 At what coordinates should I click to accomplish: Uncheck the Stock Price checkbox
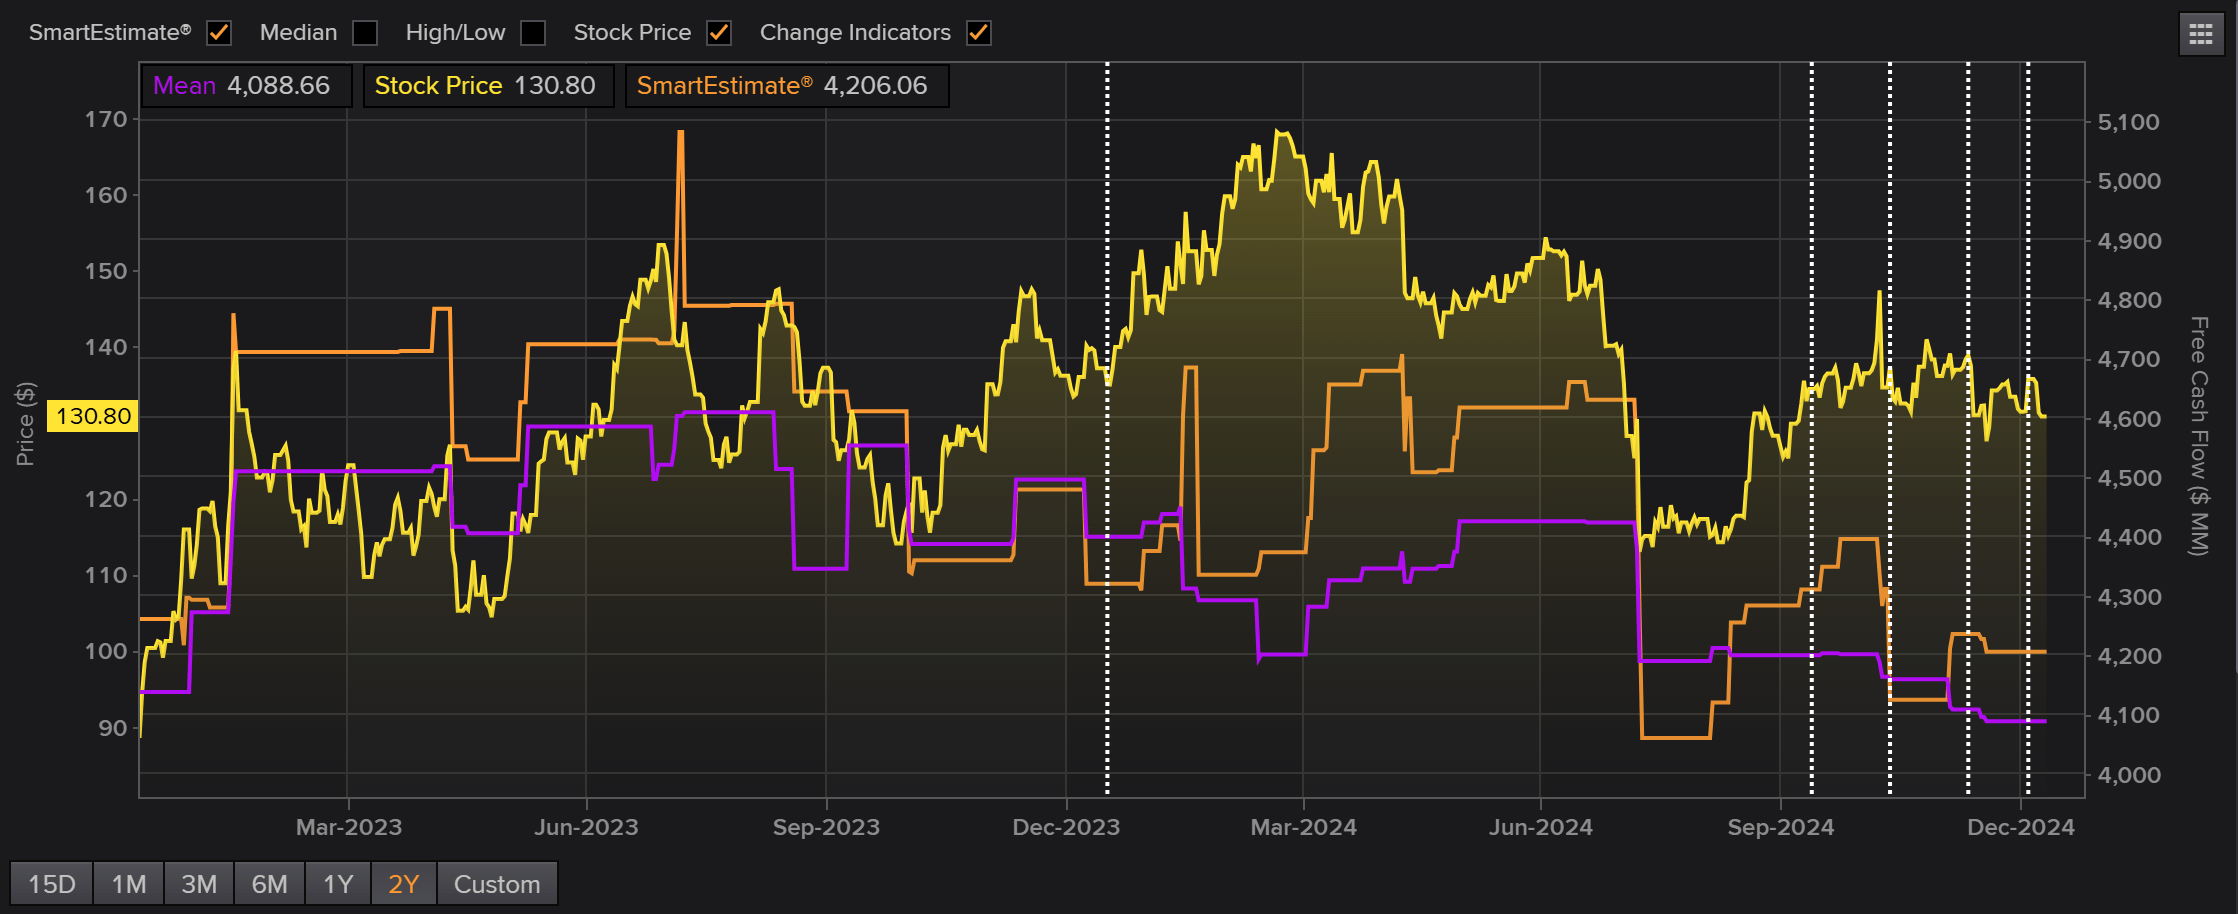pos(718,33)
